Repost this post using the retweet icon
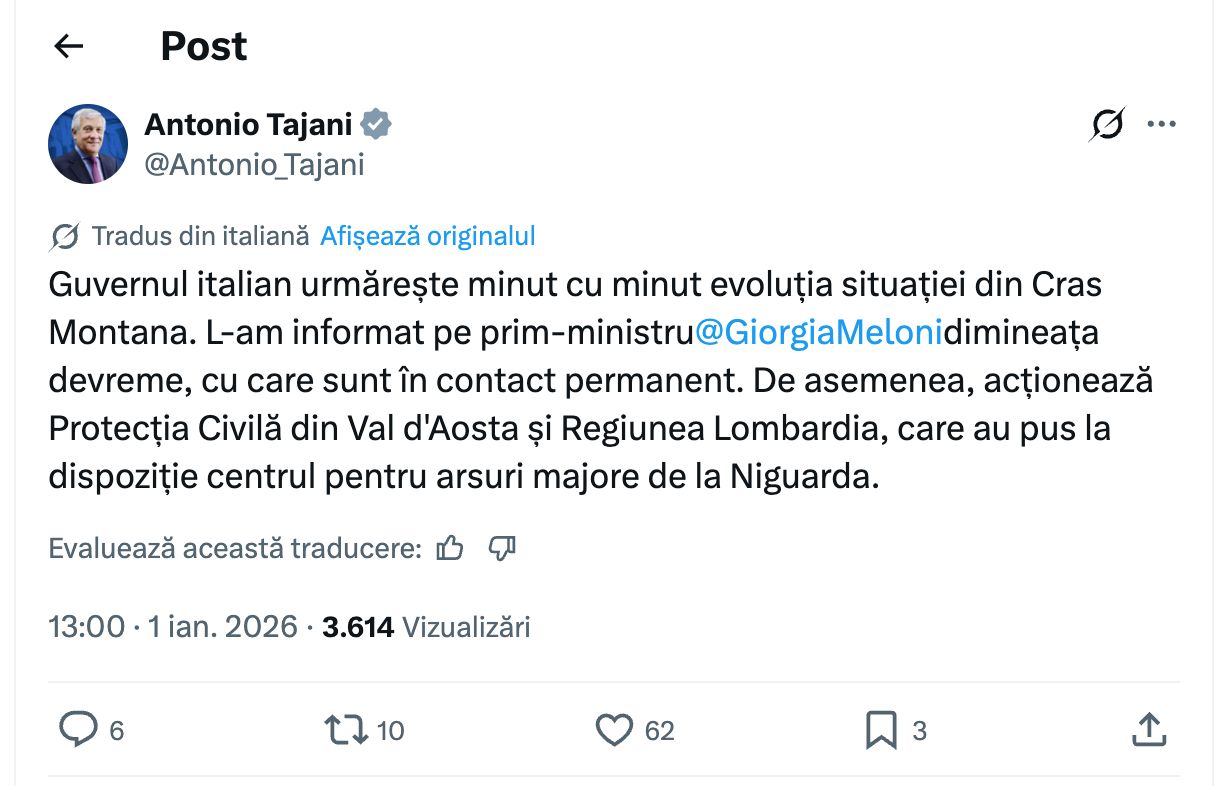The image size is (1222, 786). pyautogui.click(x=346, y=730)
